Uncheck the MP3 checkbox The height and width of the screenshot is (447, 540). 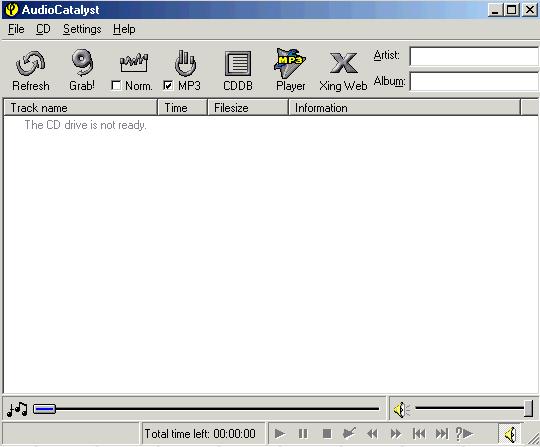click(168, 85)
